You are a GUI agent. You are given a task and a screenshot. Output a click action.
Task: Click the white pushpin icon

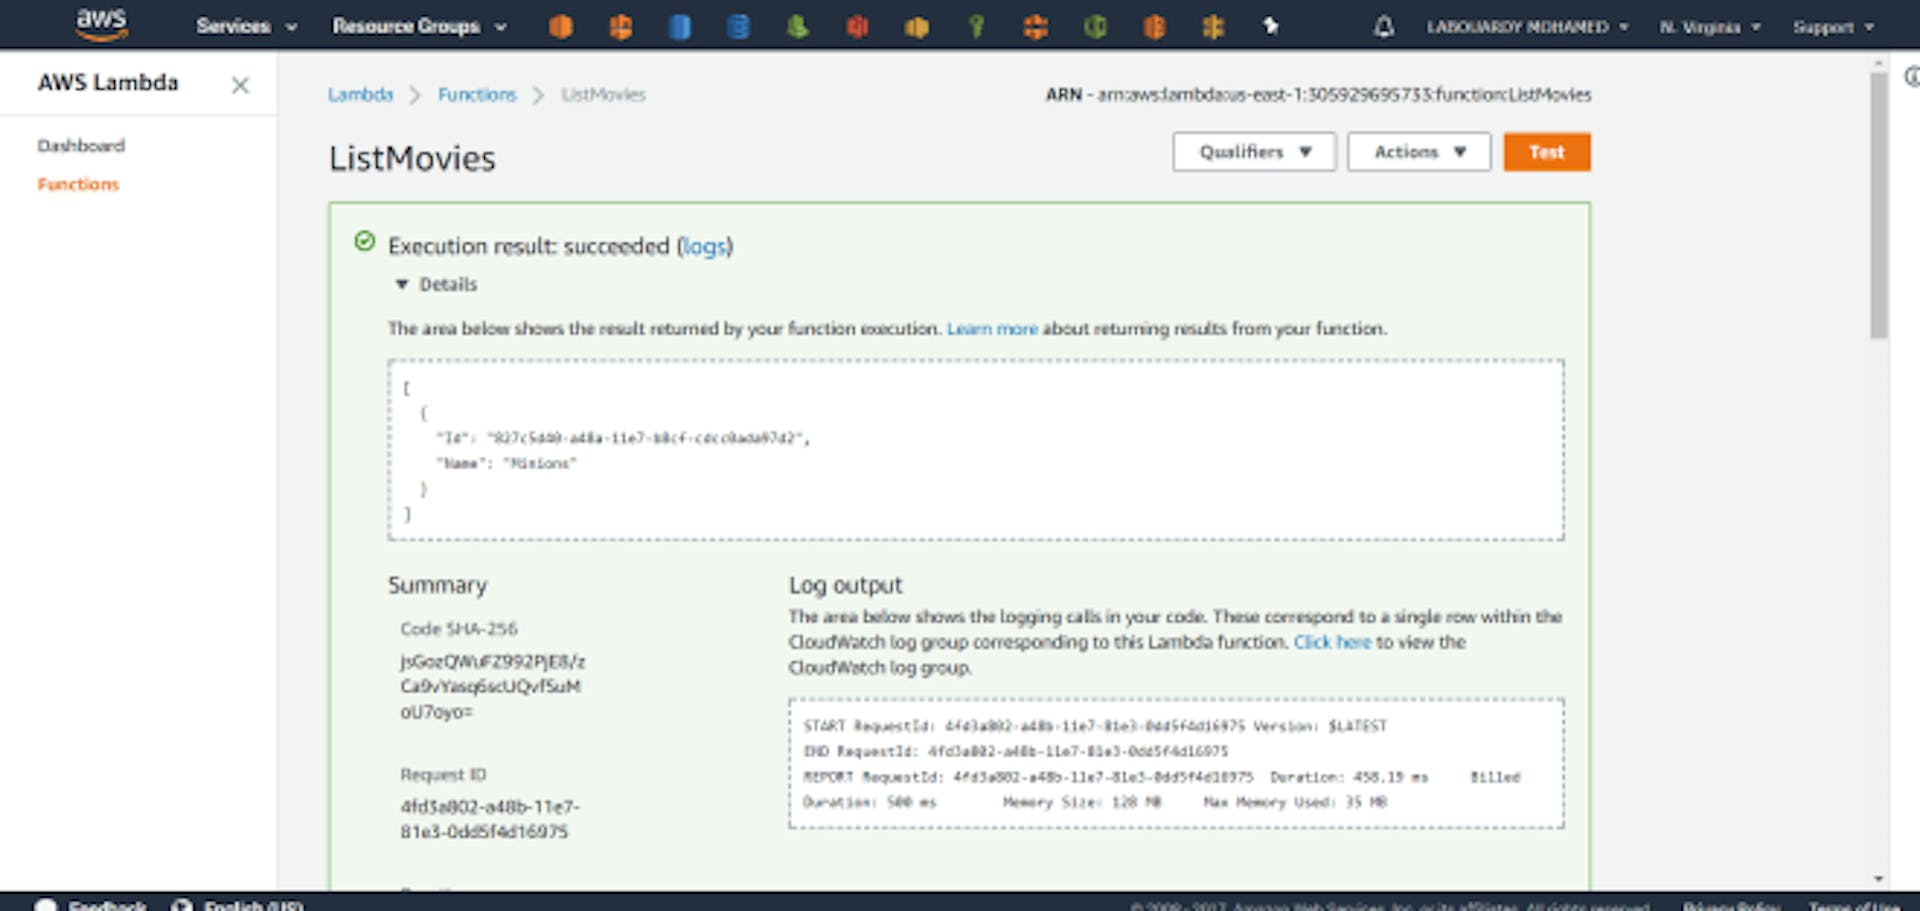click(x=1270, y=26)
